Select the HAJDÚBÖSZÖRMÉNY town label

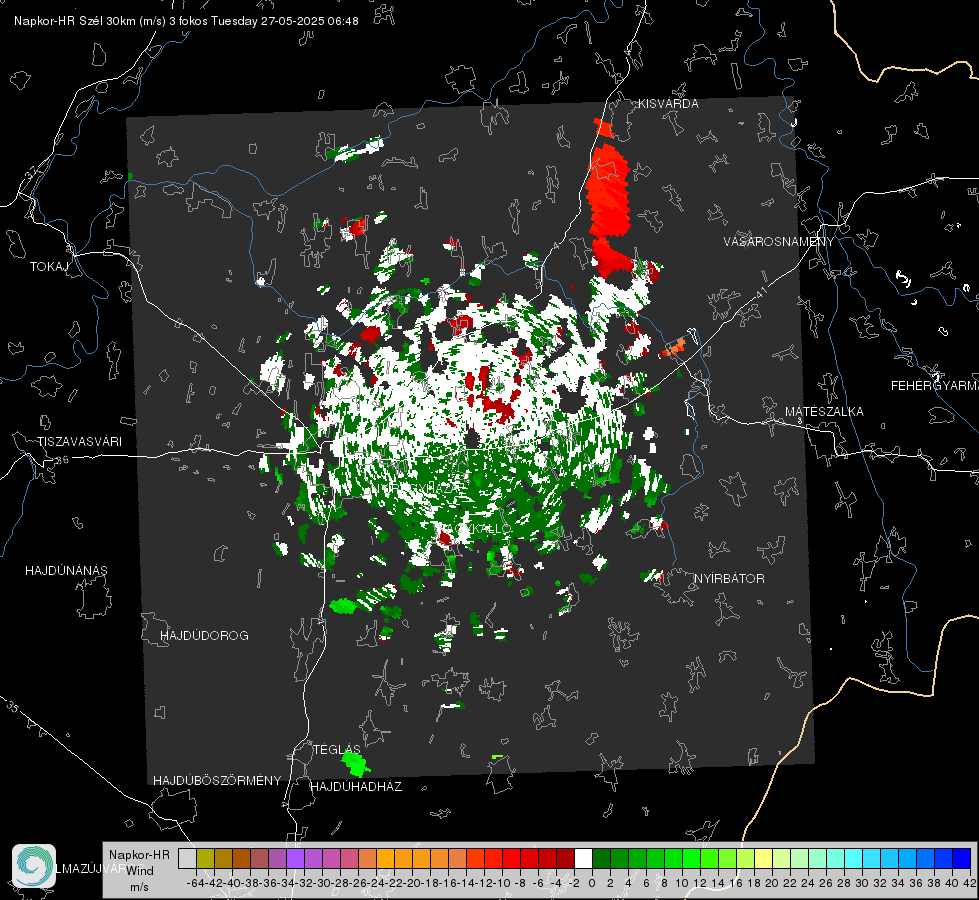coord(217,781)
